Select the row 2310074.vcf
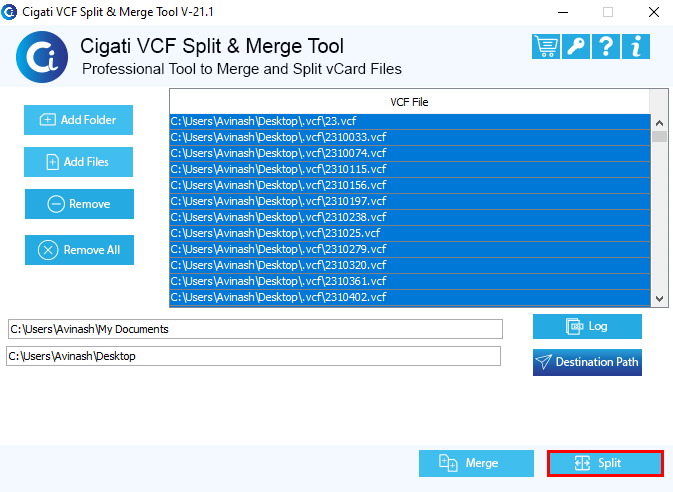This screenshot has width=673, height=492. 410,153
